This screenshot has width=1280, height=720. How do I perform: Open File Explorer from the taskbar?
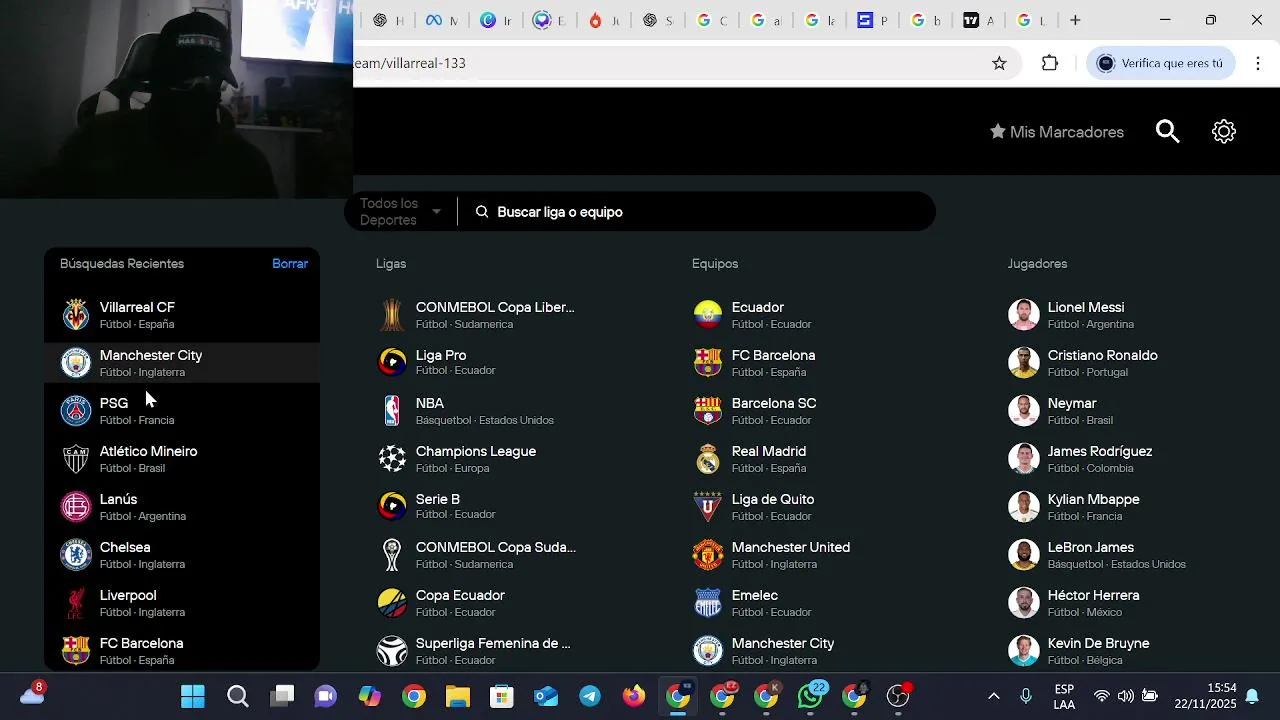(x=457, y=696)
